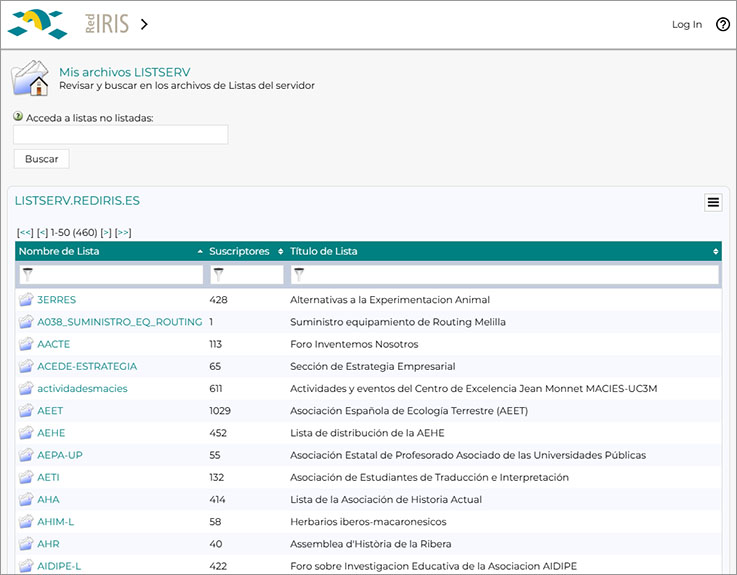Click title 'Assemblea d'Història de la Ribera'
This screenshot has width=737, height=575.
[x=370, y=544]
